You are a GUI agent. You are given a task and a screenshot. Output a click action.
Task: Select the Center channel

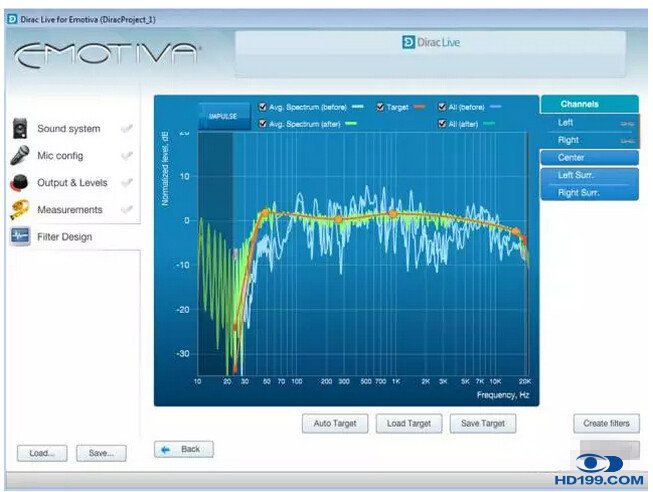click(589, 157)
